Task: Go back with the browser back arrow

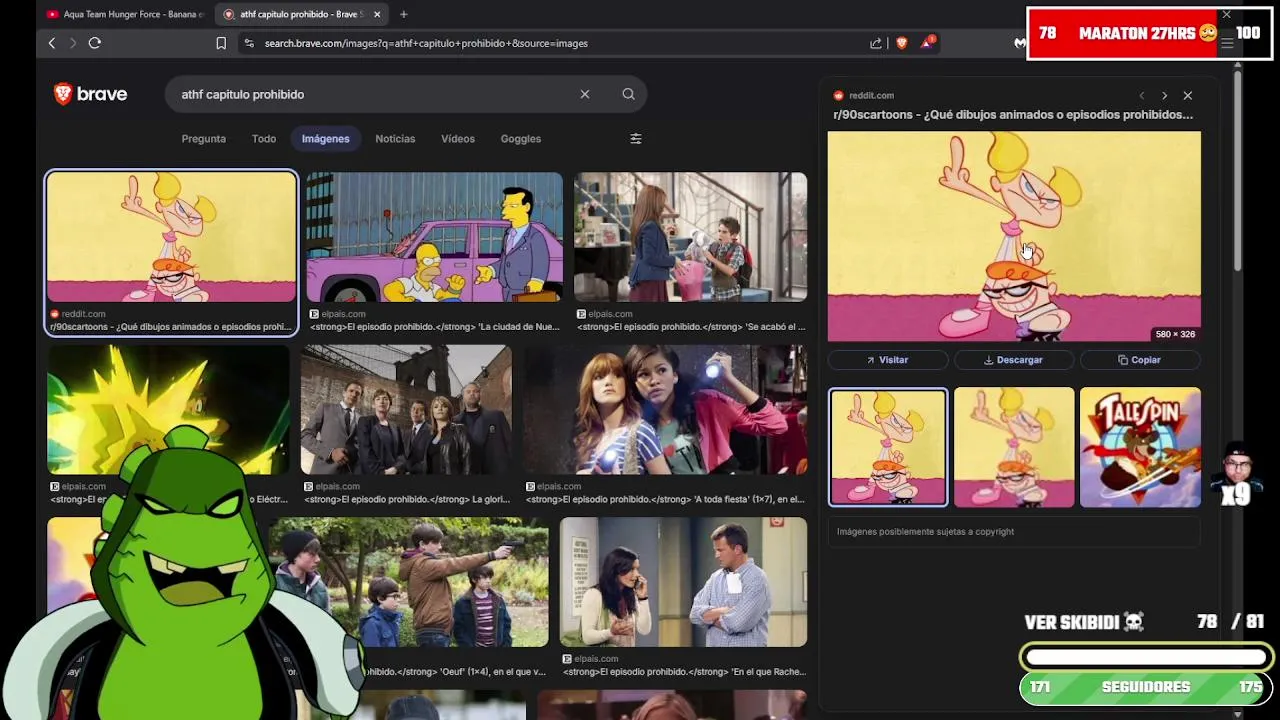Action: (52, 43)
